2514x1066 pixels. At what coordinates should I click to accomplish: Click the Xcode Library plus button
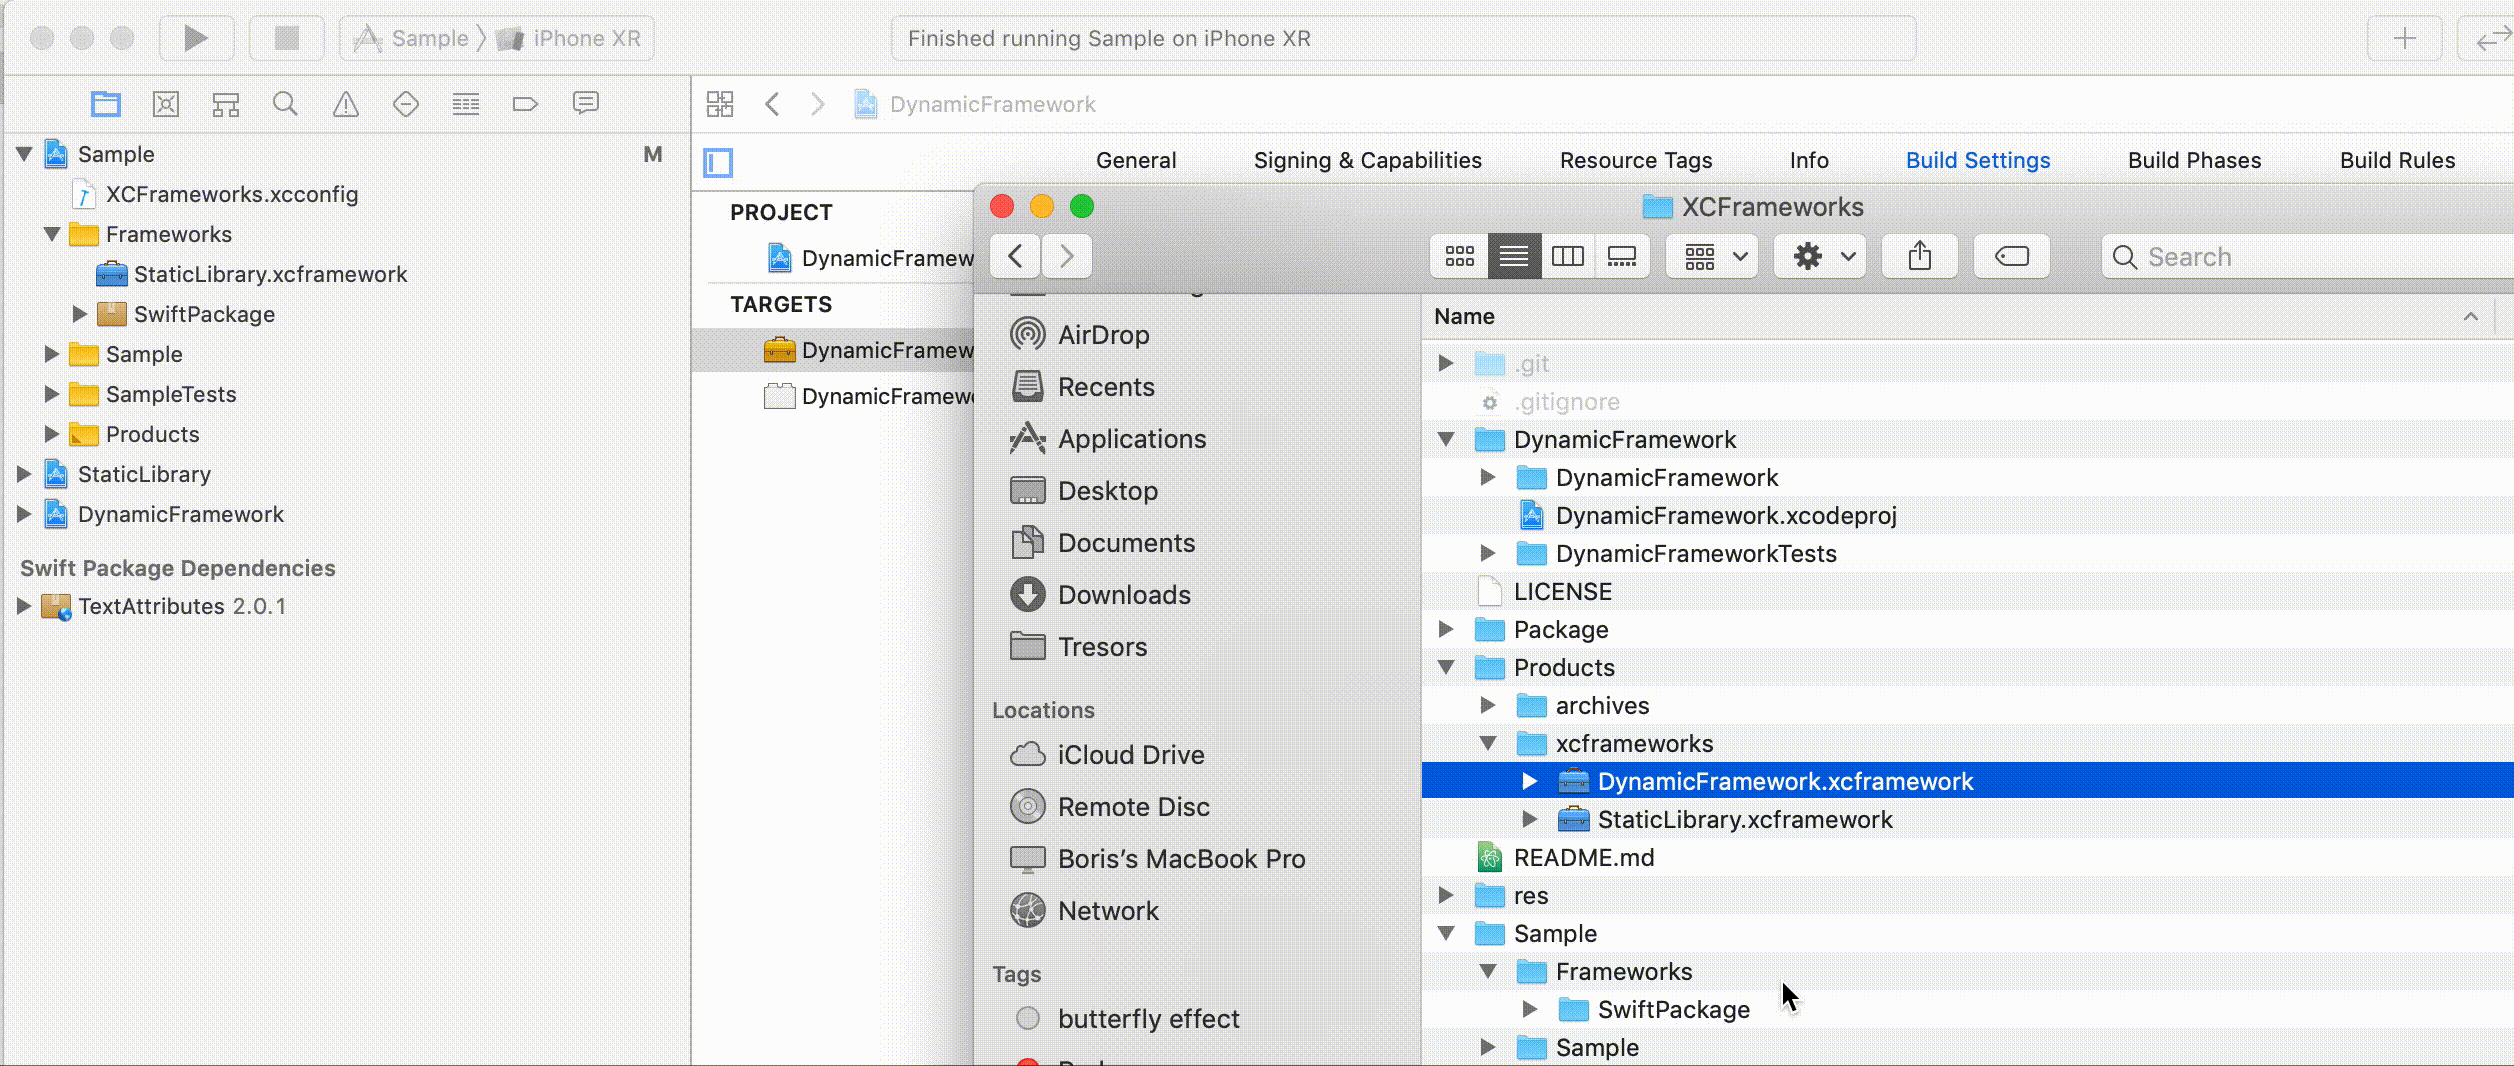[x=2405, y=39]
